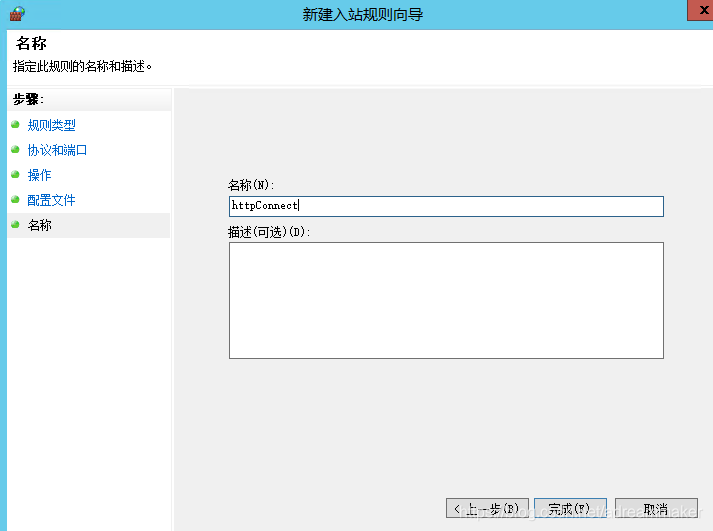Click the 新建入站规则向导 window title text
This screenshot has height=531, width=713.
(x=363, y=15)
